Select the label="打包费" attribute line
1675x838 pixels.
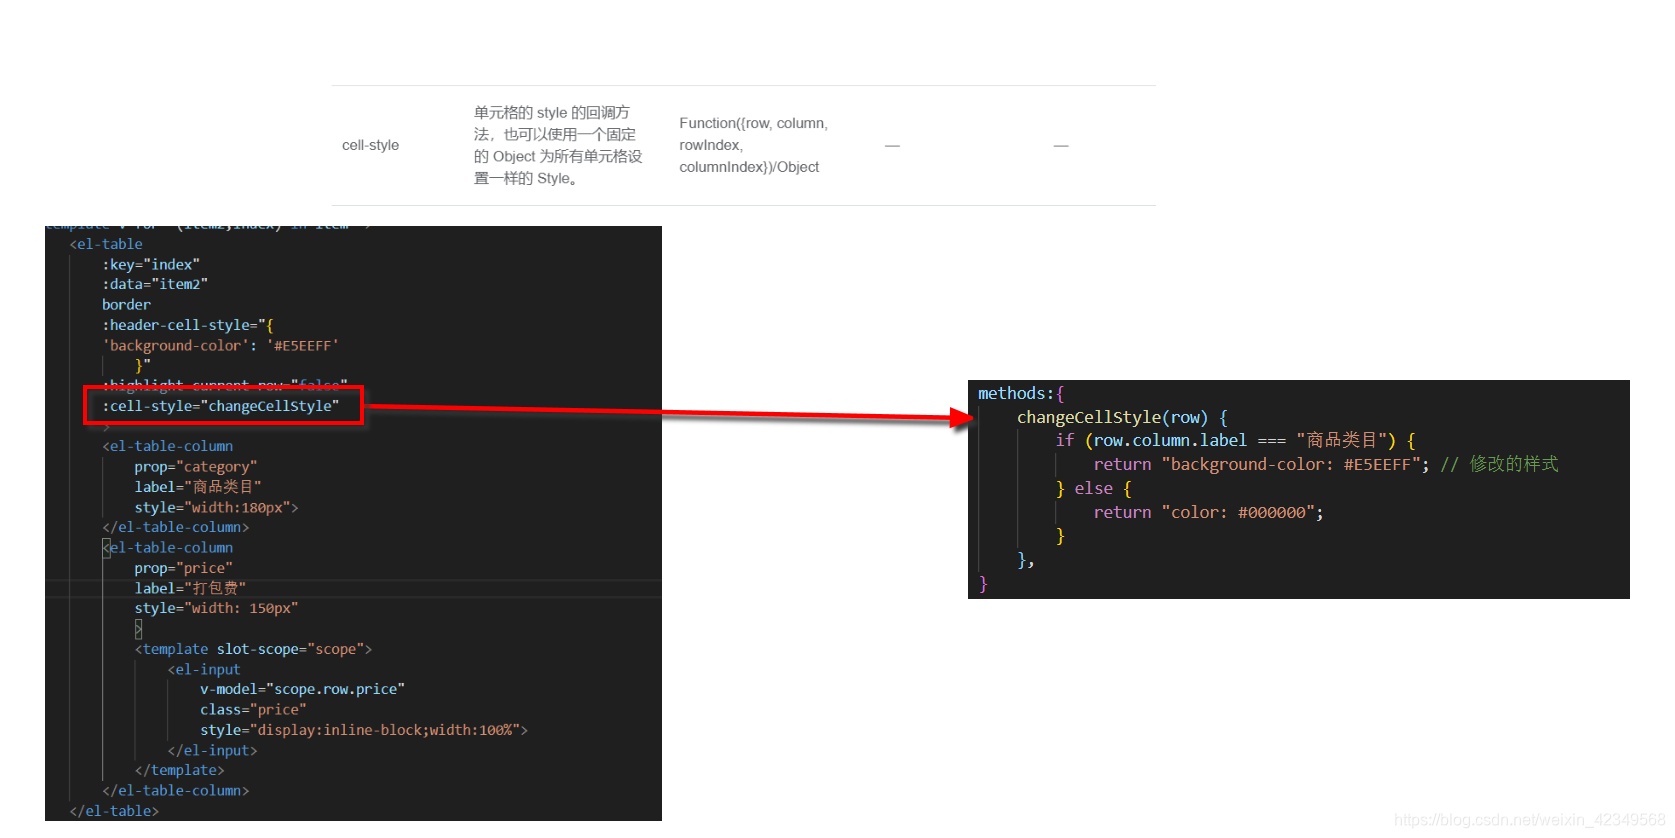(x=190, y=588)
